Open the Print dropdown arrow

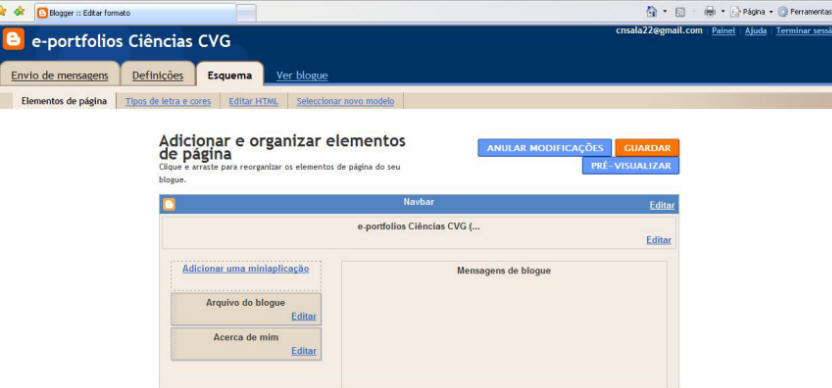pyautogui.click(x=722, y=11)
